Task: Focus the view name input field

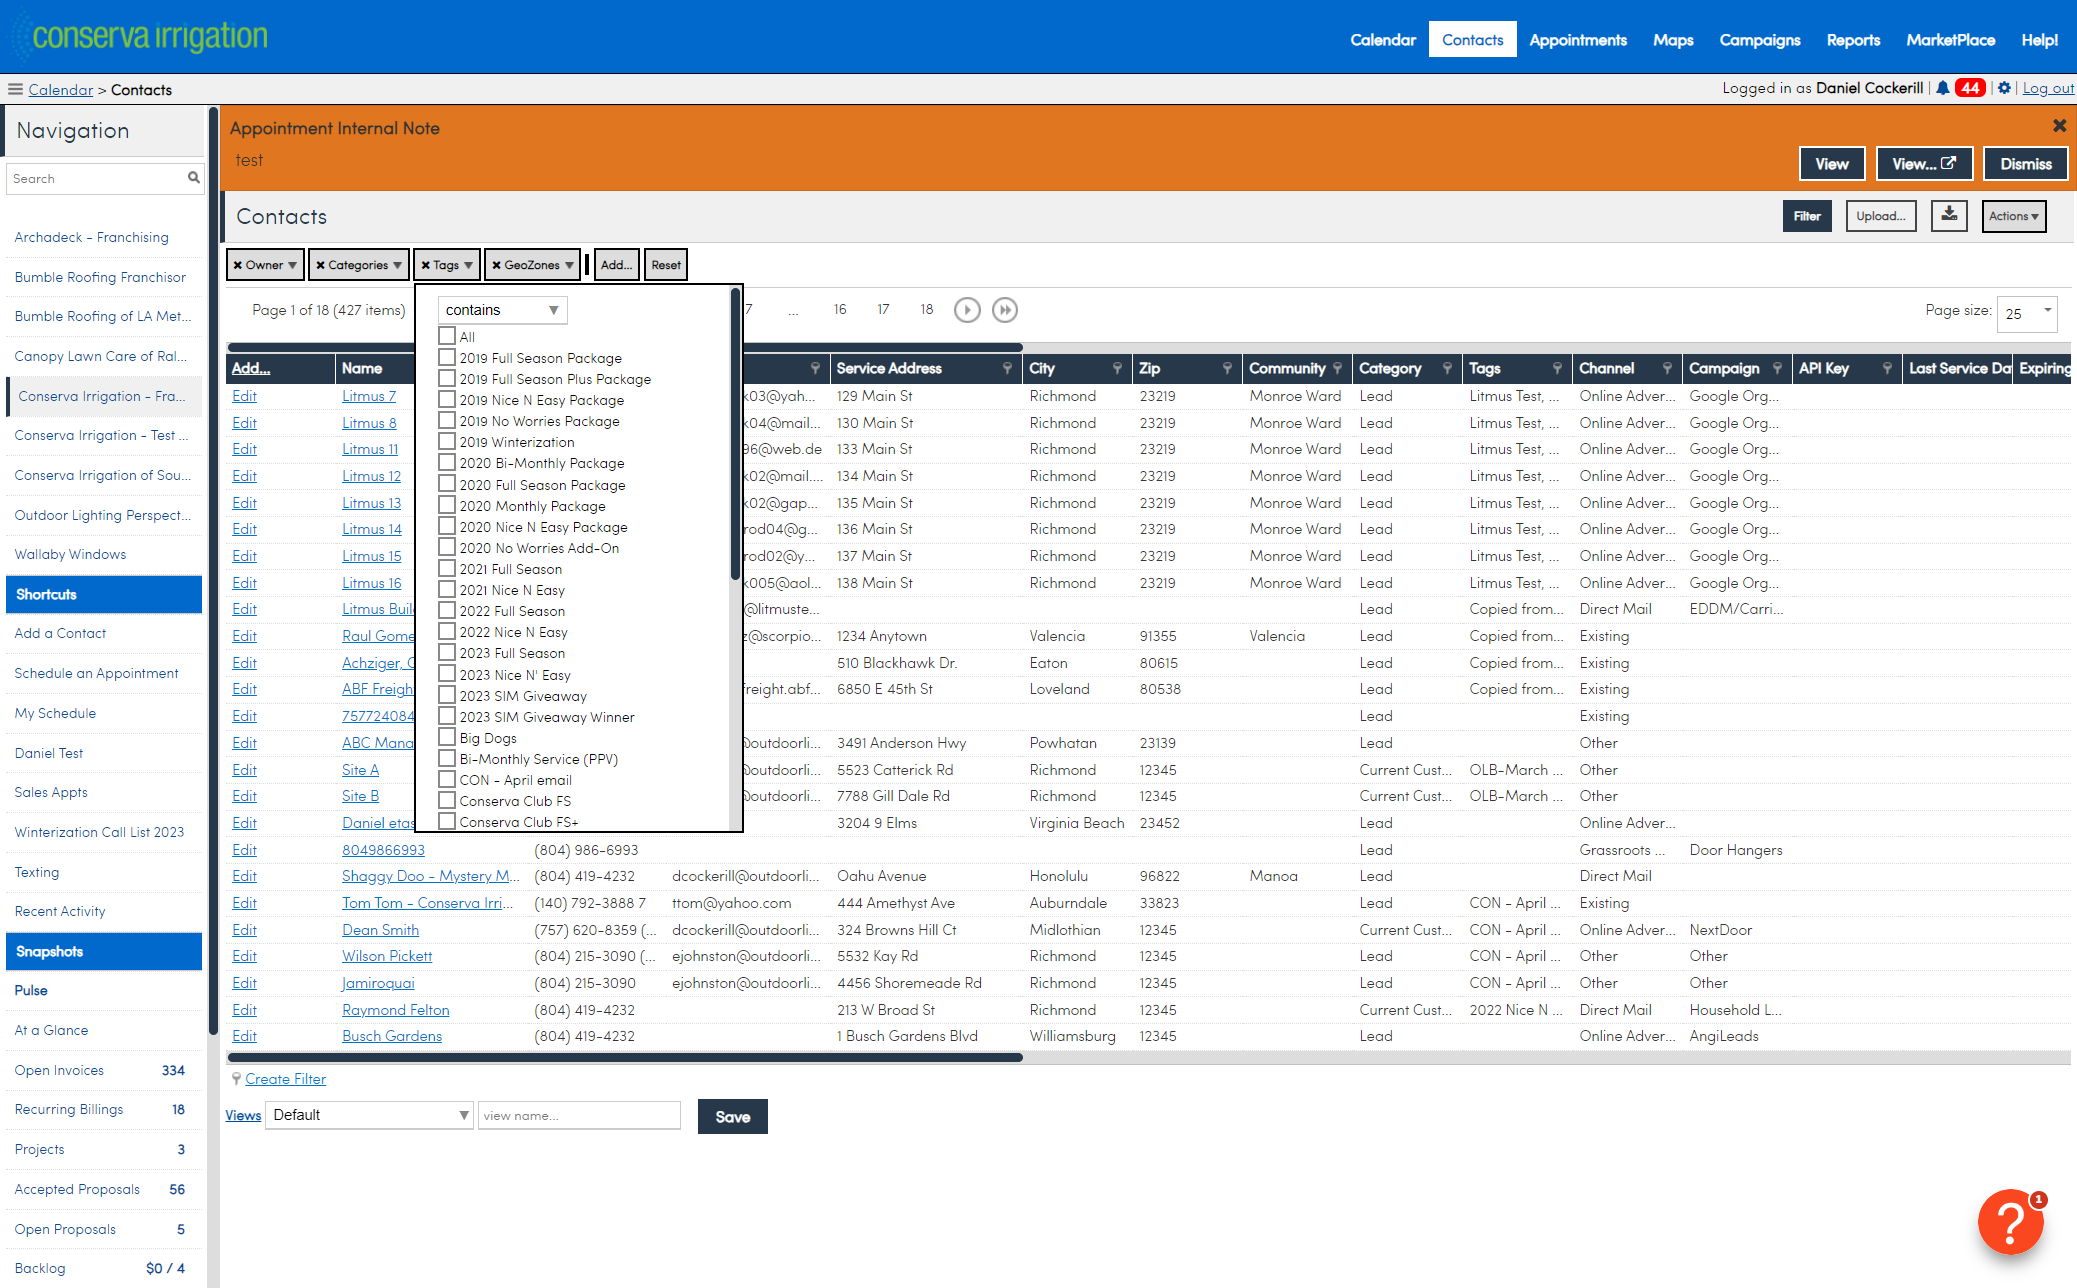Action: click(579, 1115)
